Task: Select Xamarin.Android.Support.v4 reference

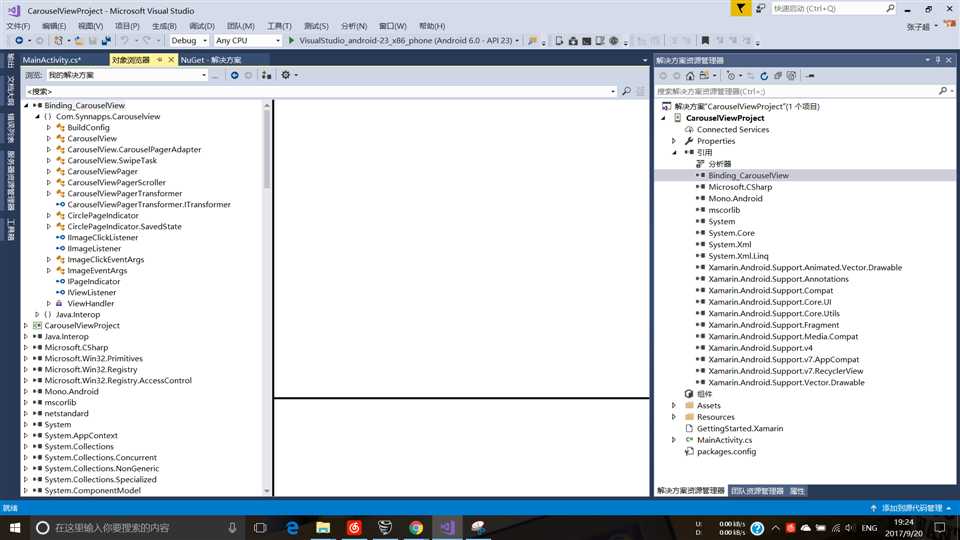Action: (x=760, y=348)
